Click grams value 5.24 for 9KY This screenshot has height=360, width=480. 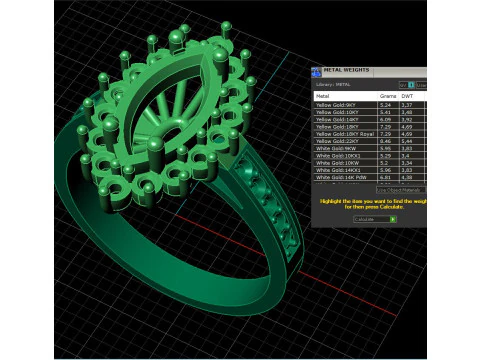pos(385,105)
